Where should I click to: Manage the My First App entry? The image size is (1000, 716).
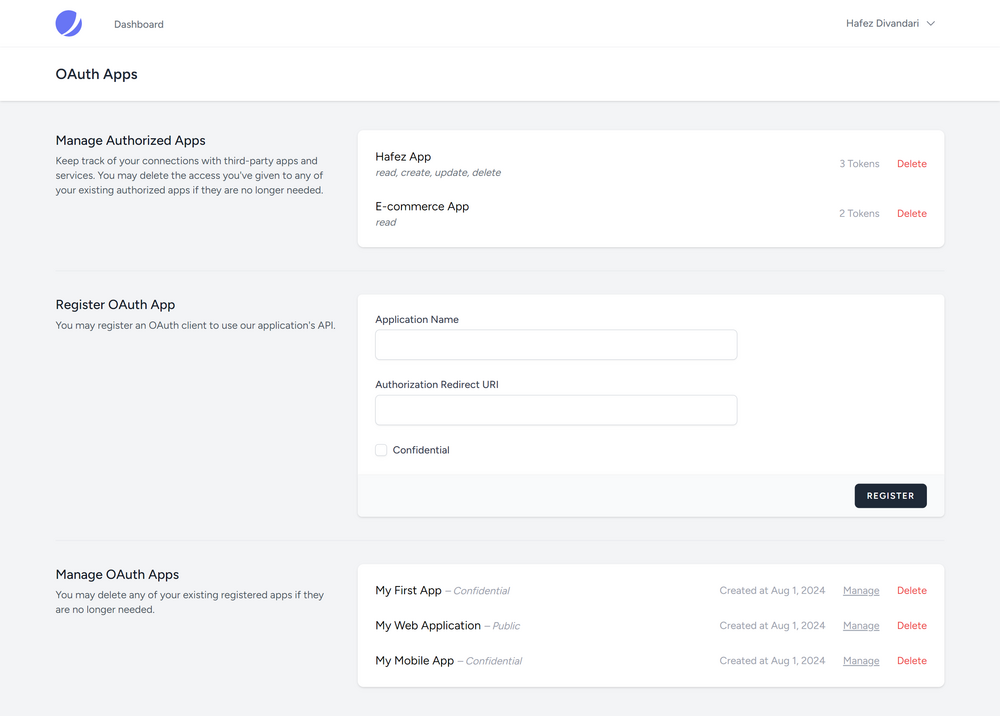click(x=861, y=590)
